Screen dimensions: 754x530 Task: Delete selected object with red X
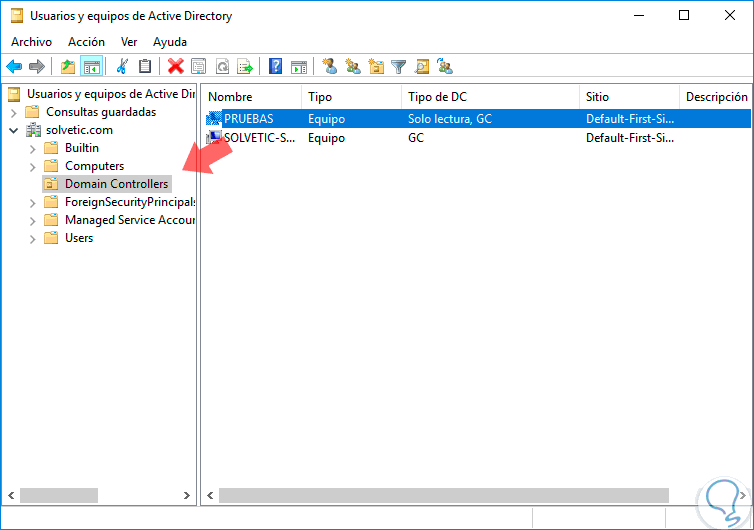(x=176, y=66)
